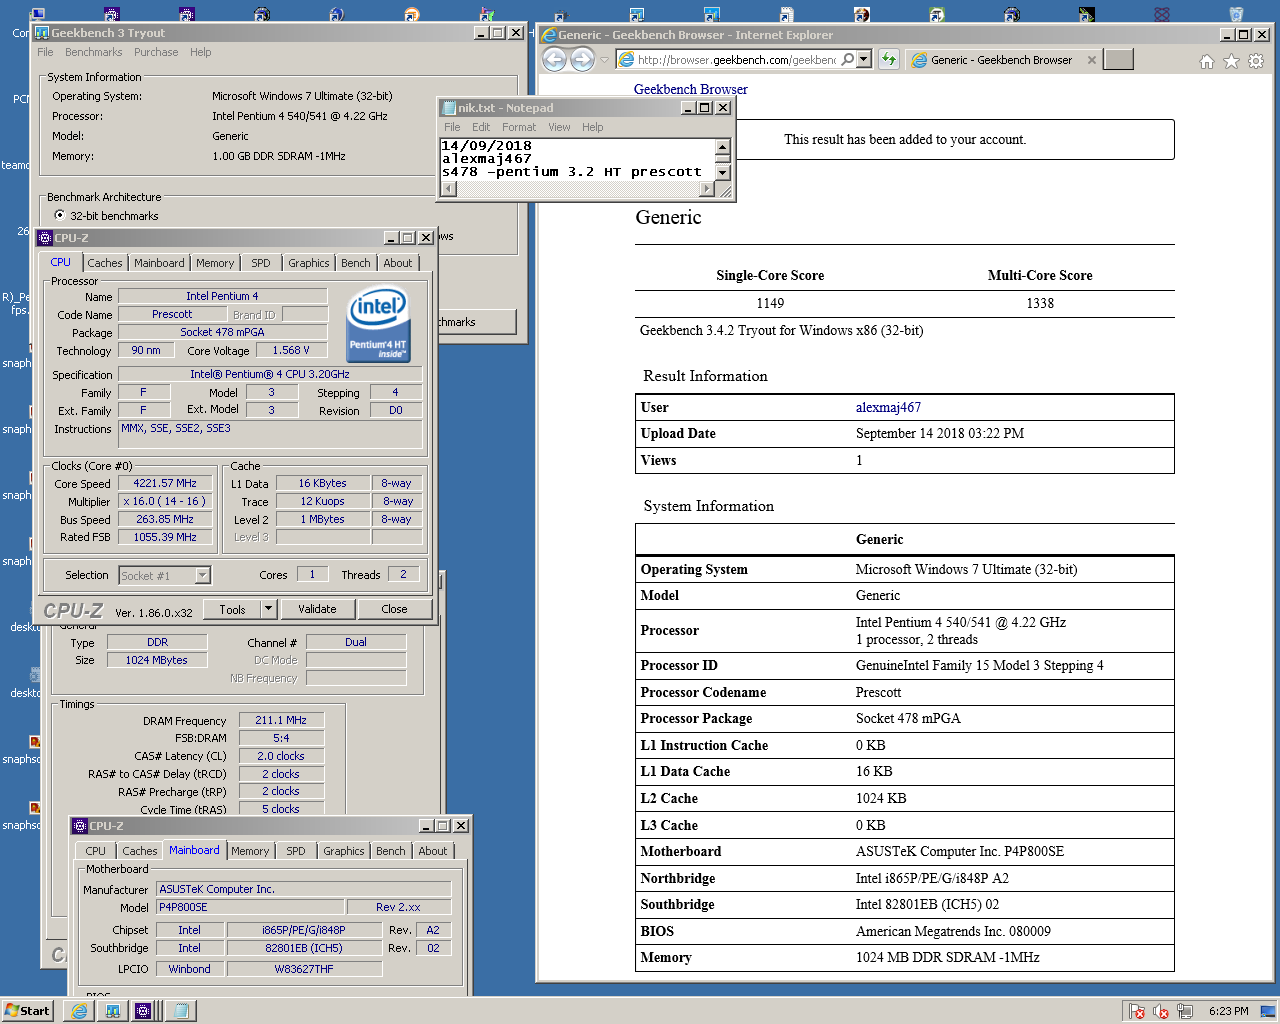1280x1024 pixels.
Task: Click the Close button in CPU-Z
Action: [394, 609]
